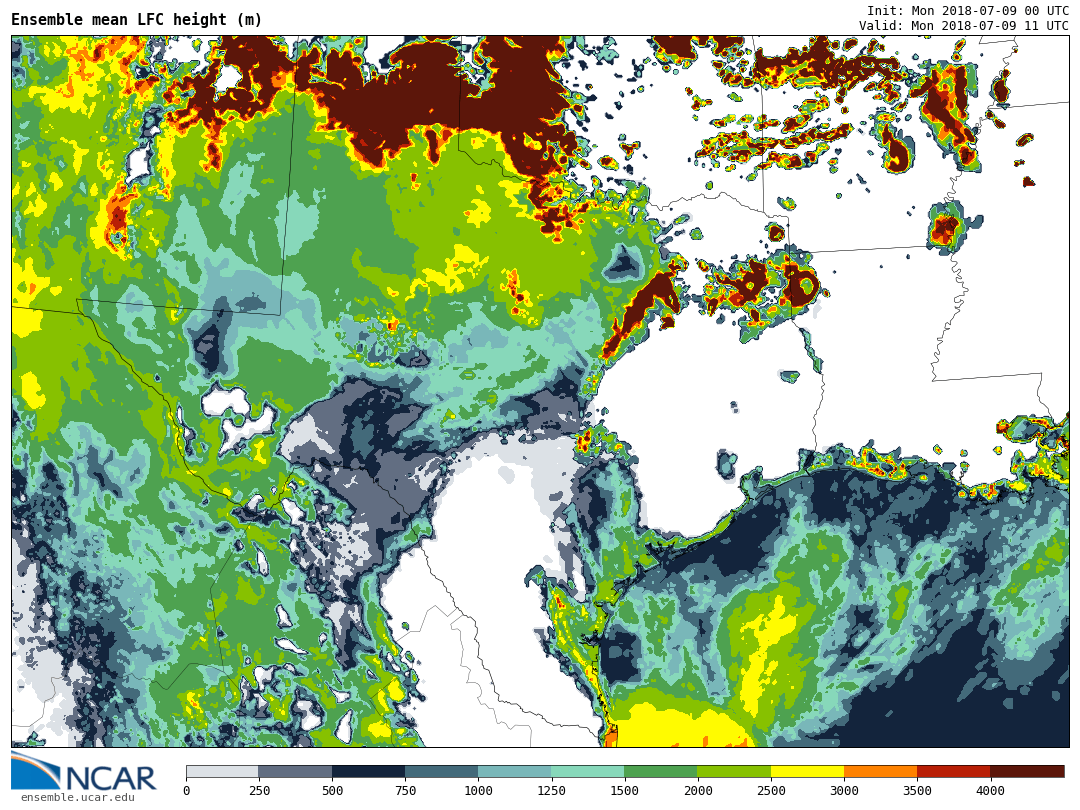This screenshot has height=810, width=1080.
Task: Click the 1000–1250 teal colorbar segment
Action: tap(515, 772)
